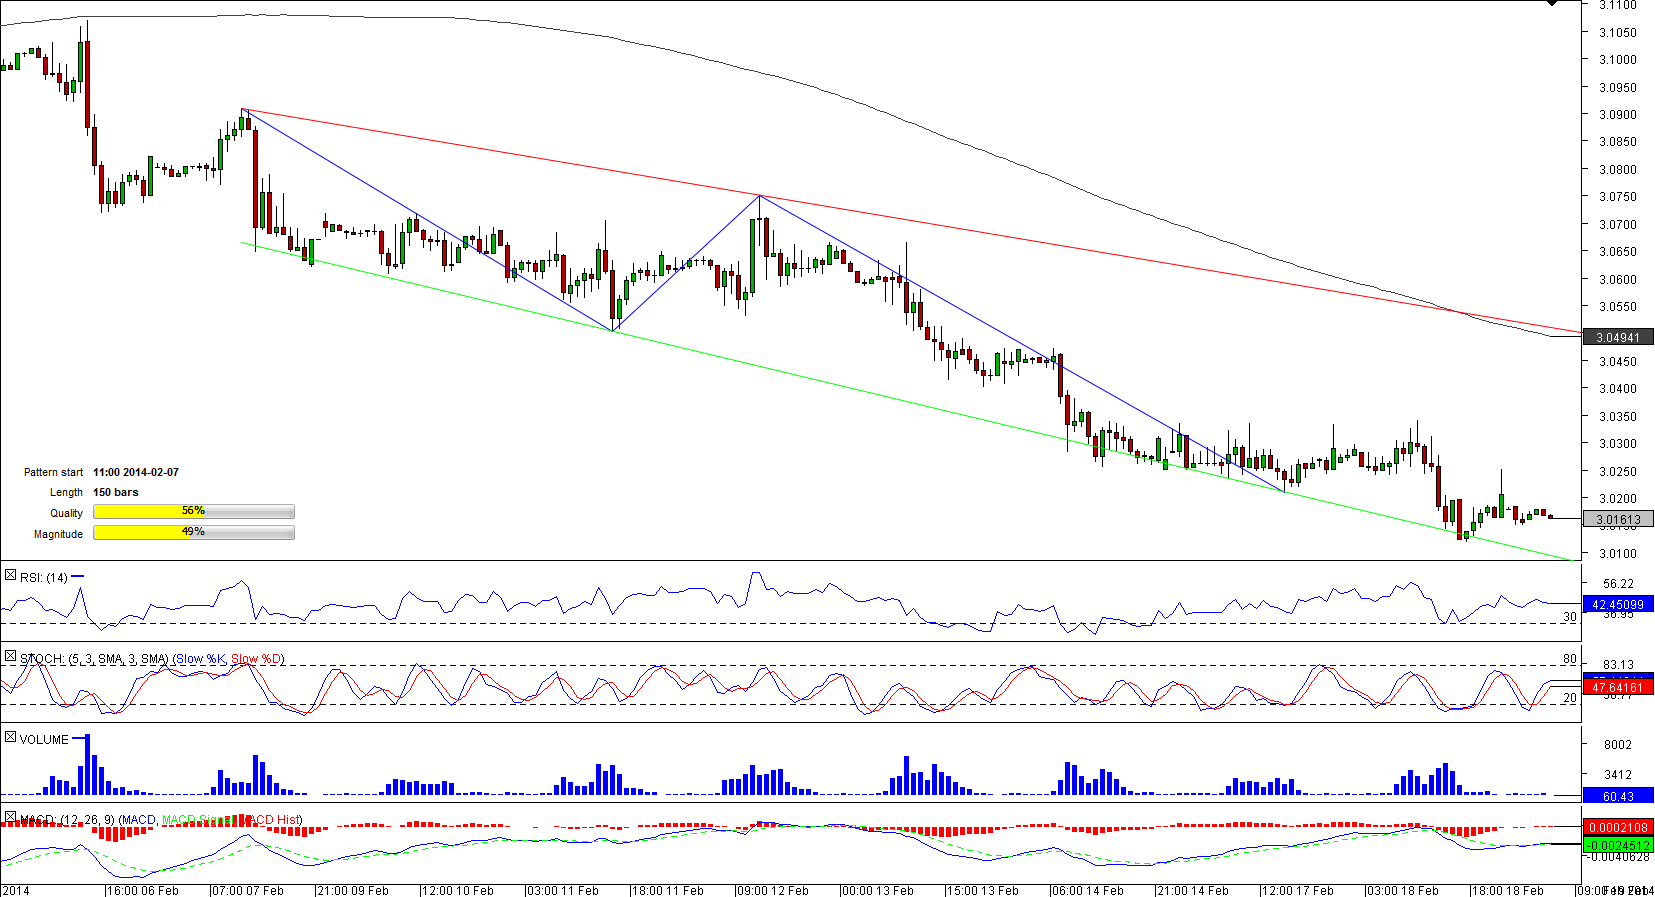Toggle the STOCH panel checkbox

(10, 657)
